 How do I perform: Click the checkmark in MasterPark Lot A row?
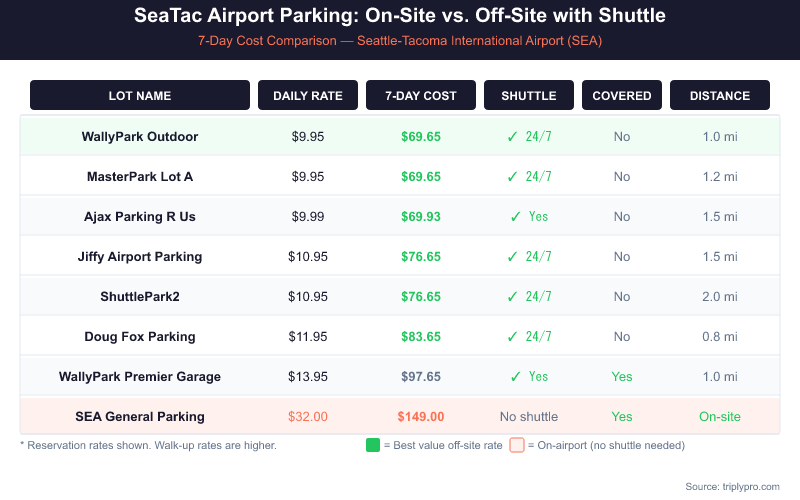coord(511,176)
